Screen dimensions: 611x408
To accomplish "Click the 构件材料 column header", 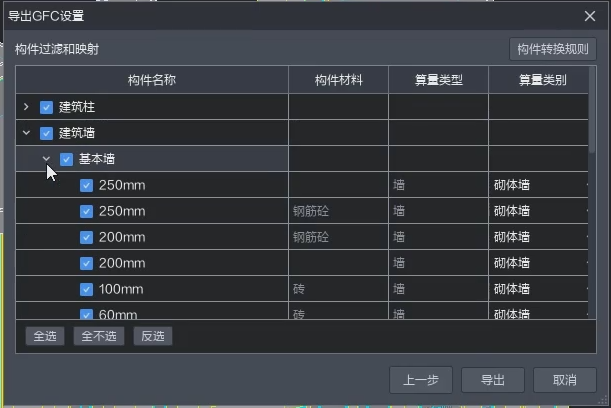I will (338, 80).
